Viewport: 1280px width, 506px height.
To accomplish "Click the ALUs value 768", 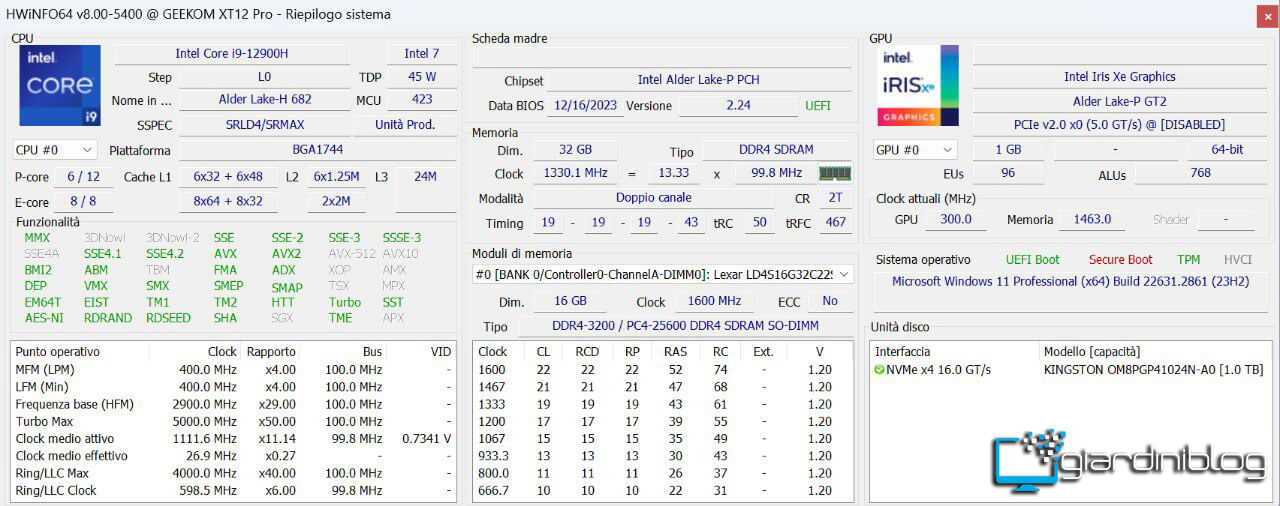I will [1200, 173].
